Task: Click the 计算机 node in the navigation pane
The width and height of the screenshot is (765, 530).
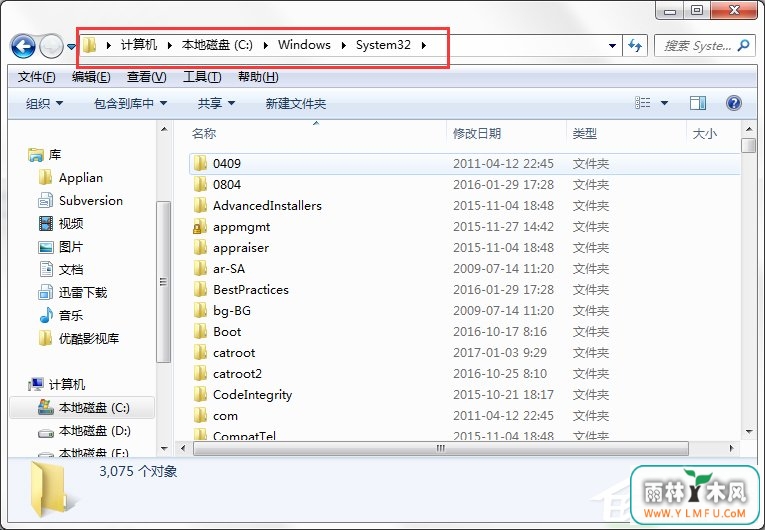Action: (x=57, y=385)
